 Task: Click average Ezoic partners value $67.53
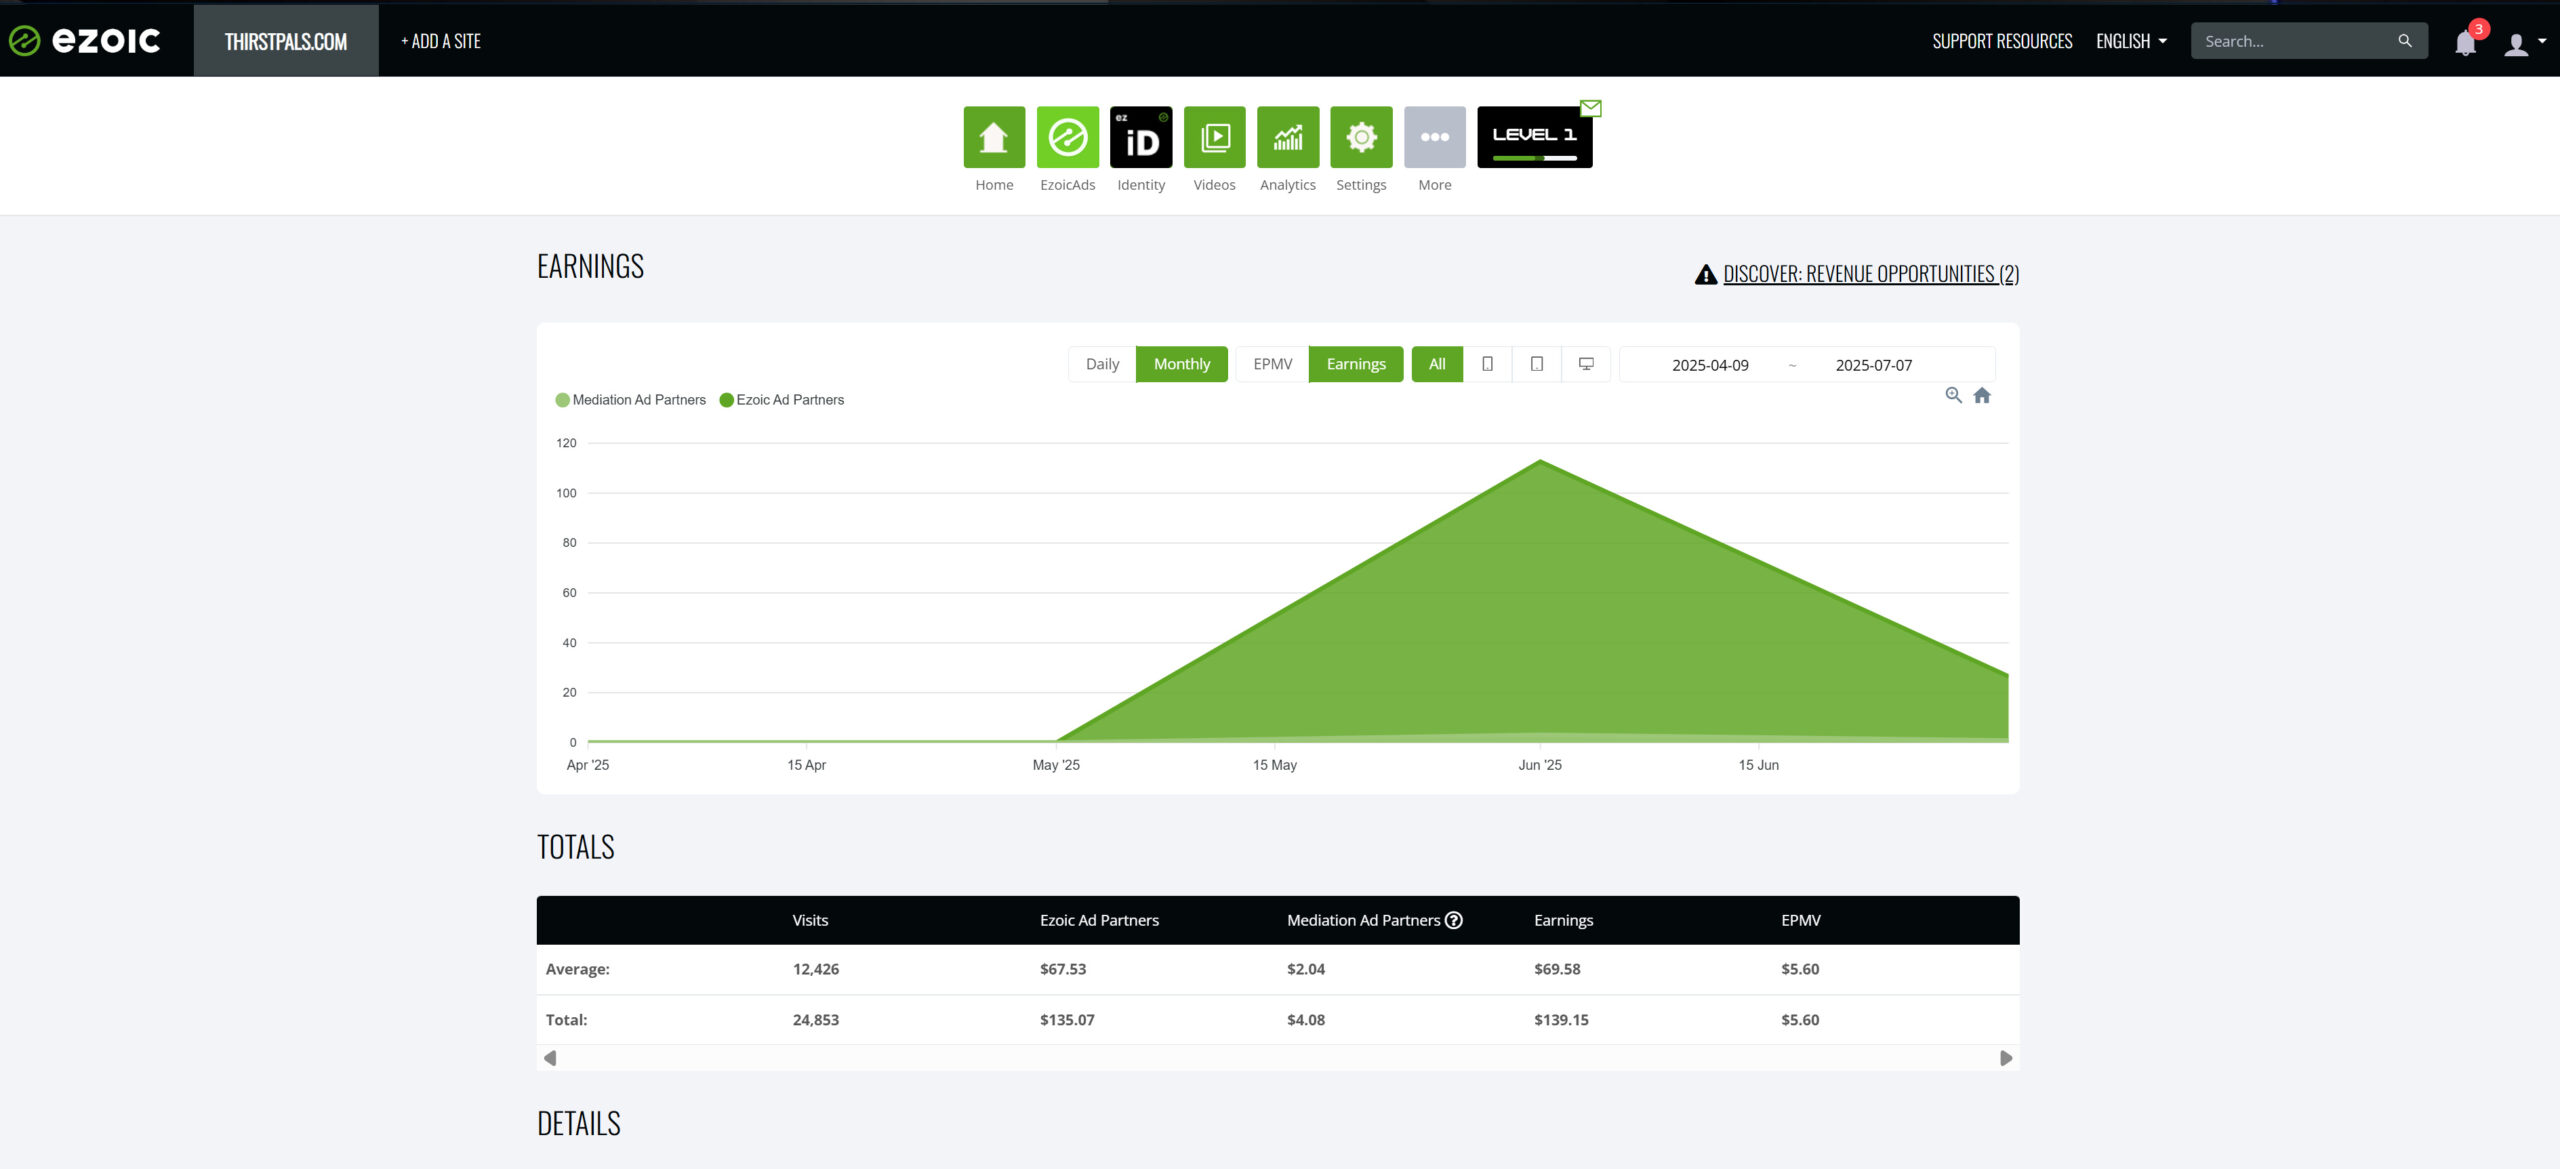point(1063,969)
